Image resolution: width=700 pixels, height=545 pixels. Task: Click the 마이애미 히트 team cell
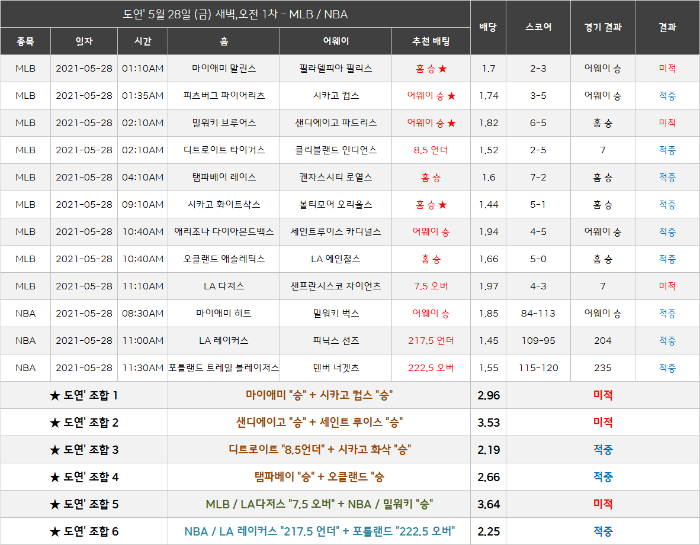click(224, 313)
